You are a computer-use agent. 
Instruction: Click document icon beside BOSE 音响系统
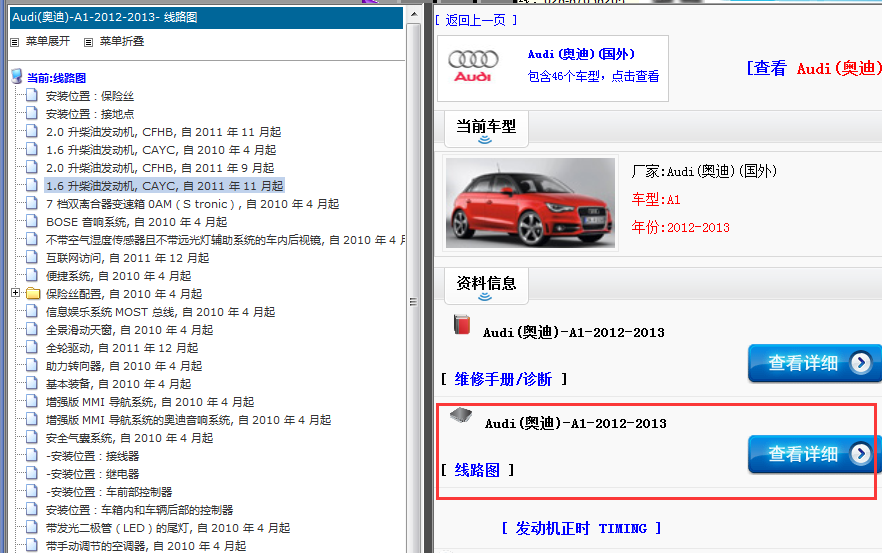click(33, 222)
